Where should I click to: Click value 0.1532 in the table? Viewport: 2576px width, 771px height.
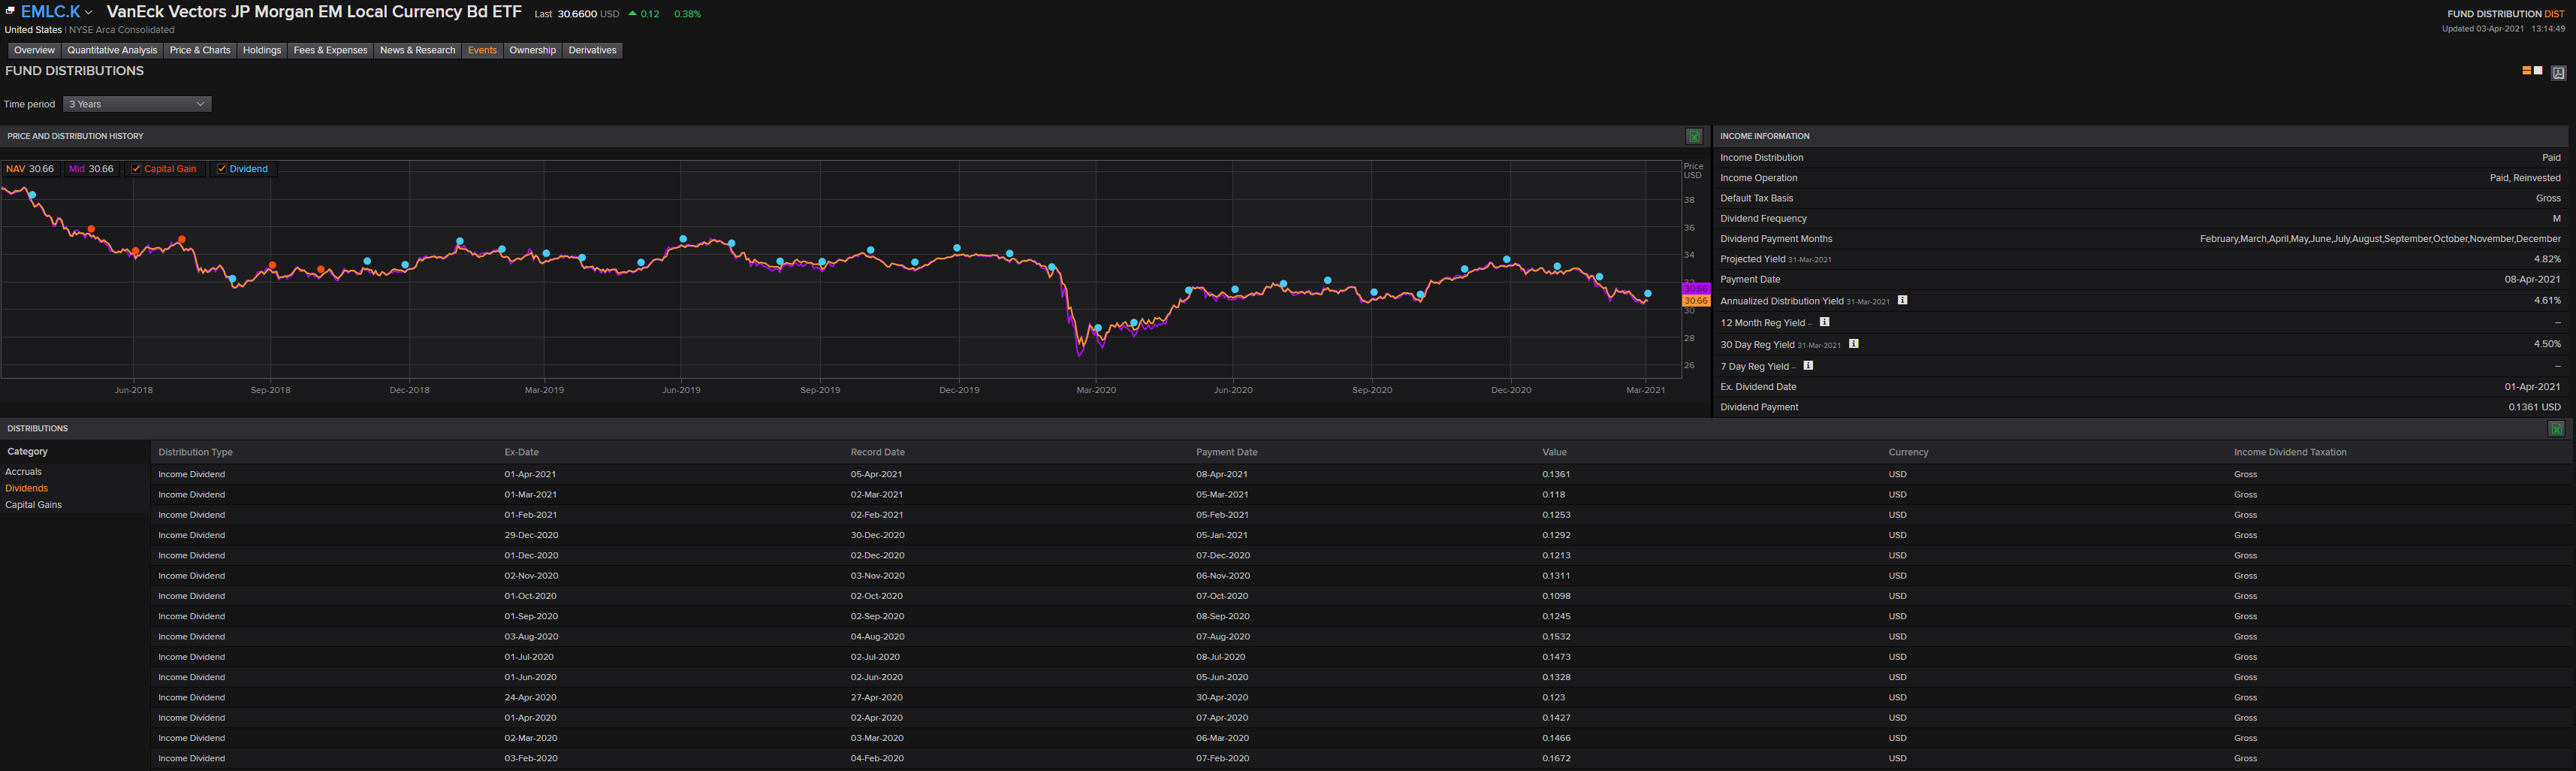[x=1557, y=636]
